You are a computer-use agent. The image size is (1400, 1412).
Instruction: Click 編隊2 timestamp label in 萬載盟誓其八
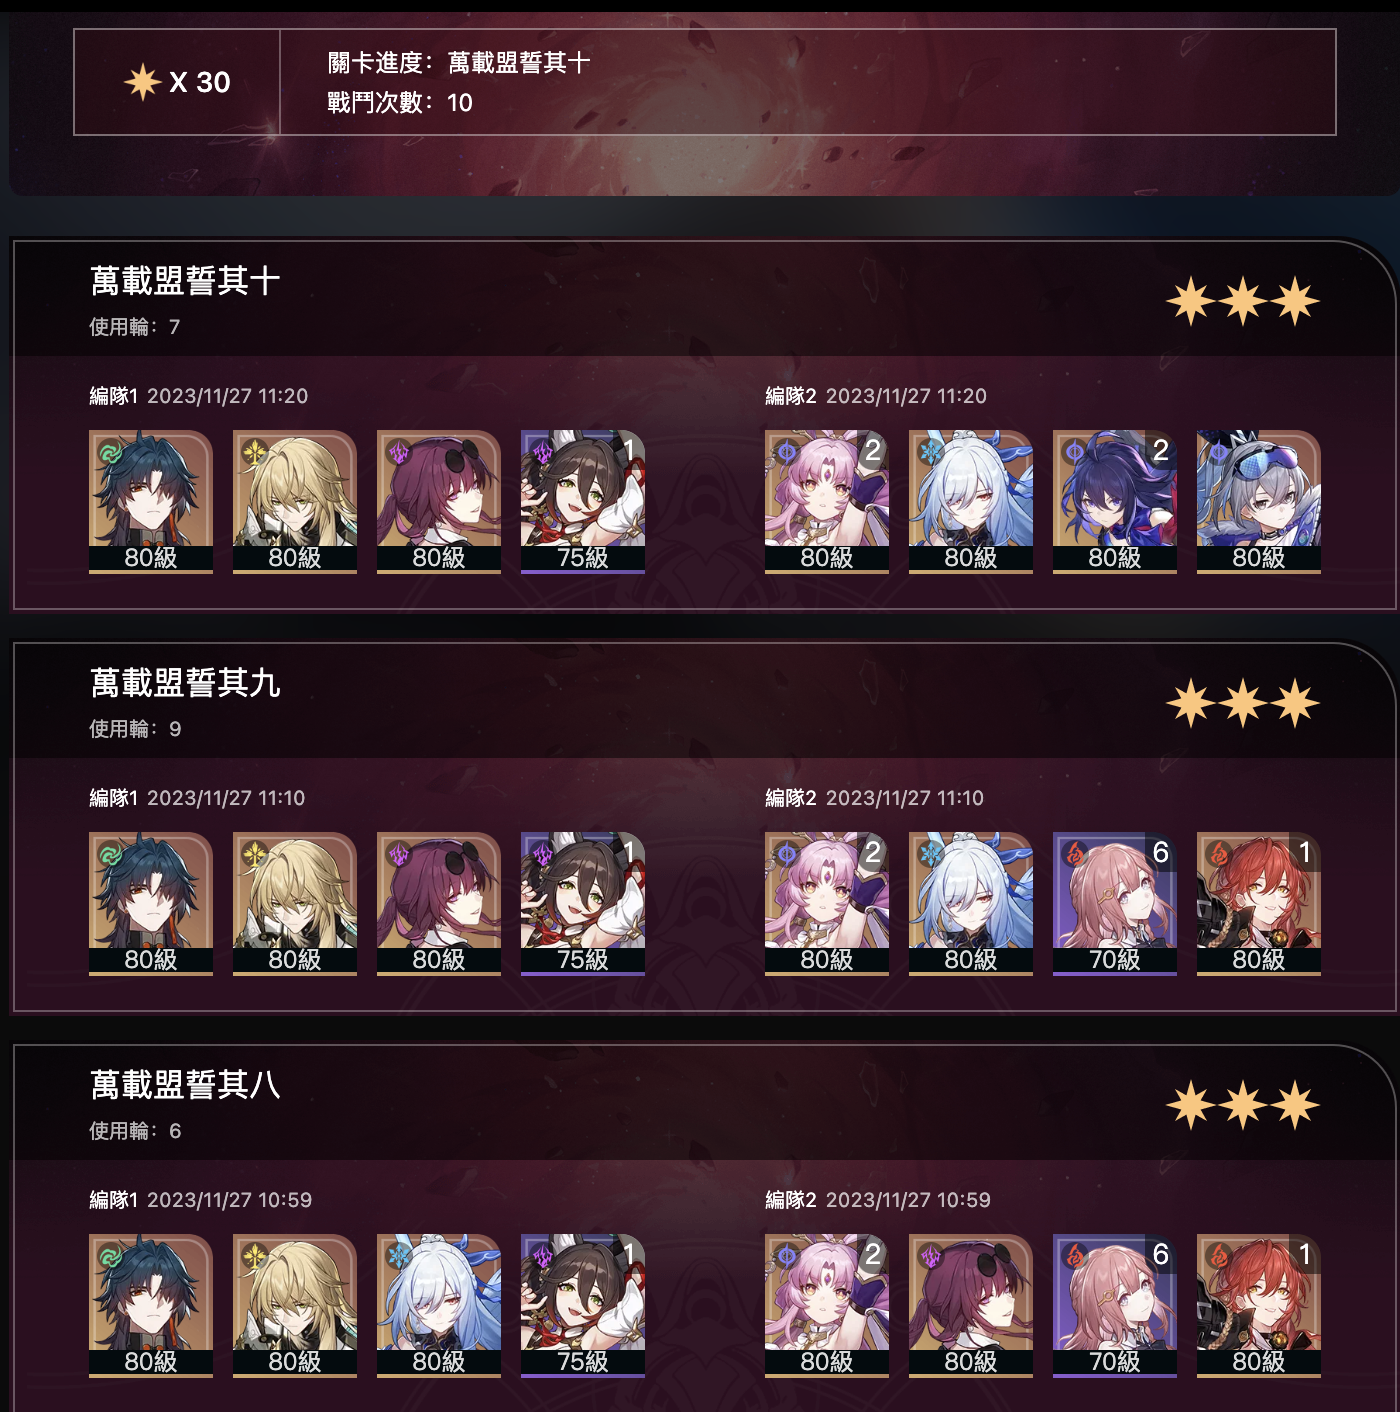pyautogui.click(x=878, y=1200)
